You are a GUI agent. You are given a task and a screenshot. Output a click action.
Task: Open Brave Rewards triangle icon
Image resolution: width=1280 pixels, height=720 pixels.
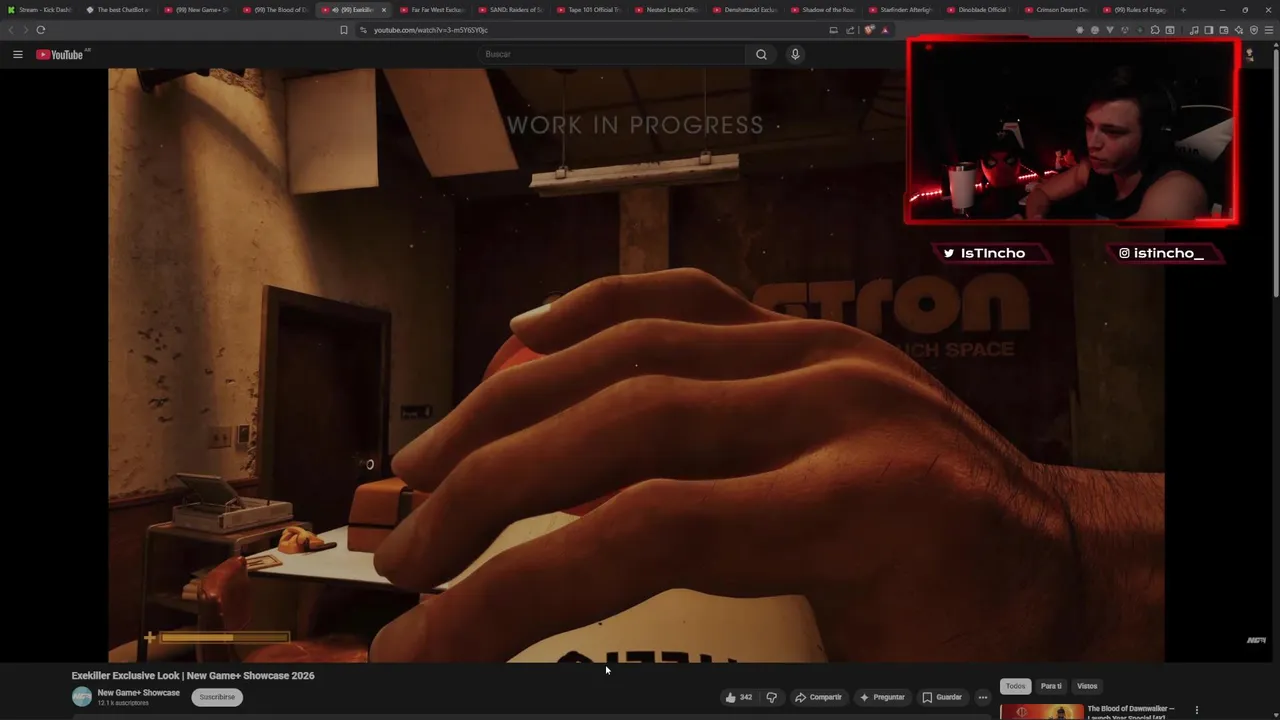885,30
